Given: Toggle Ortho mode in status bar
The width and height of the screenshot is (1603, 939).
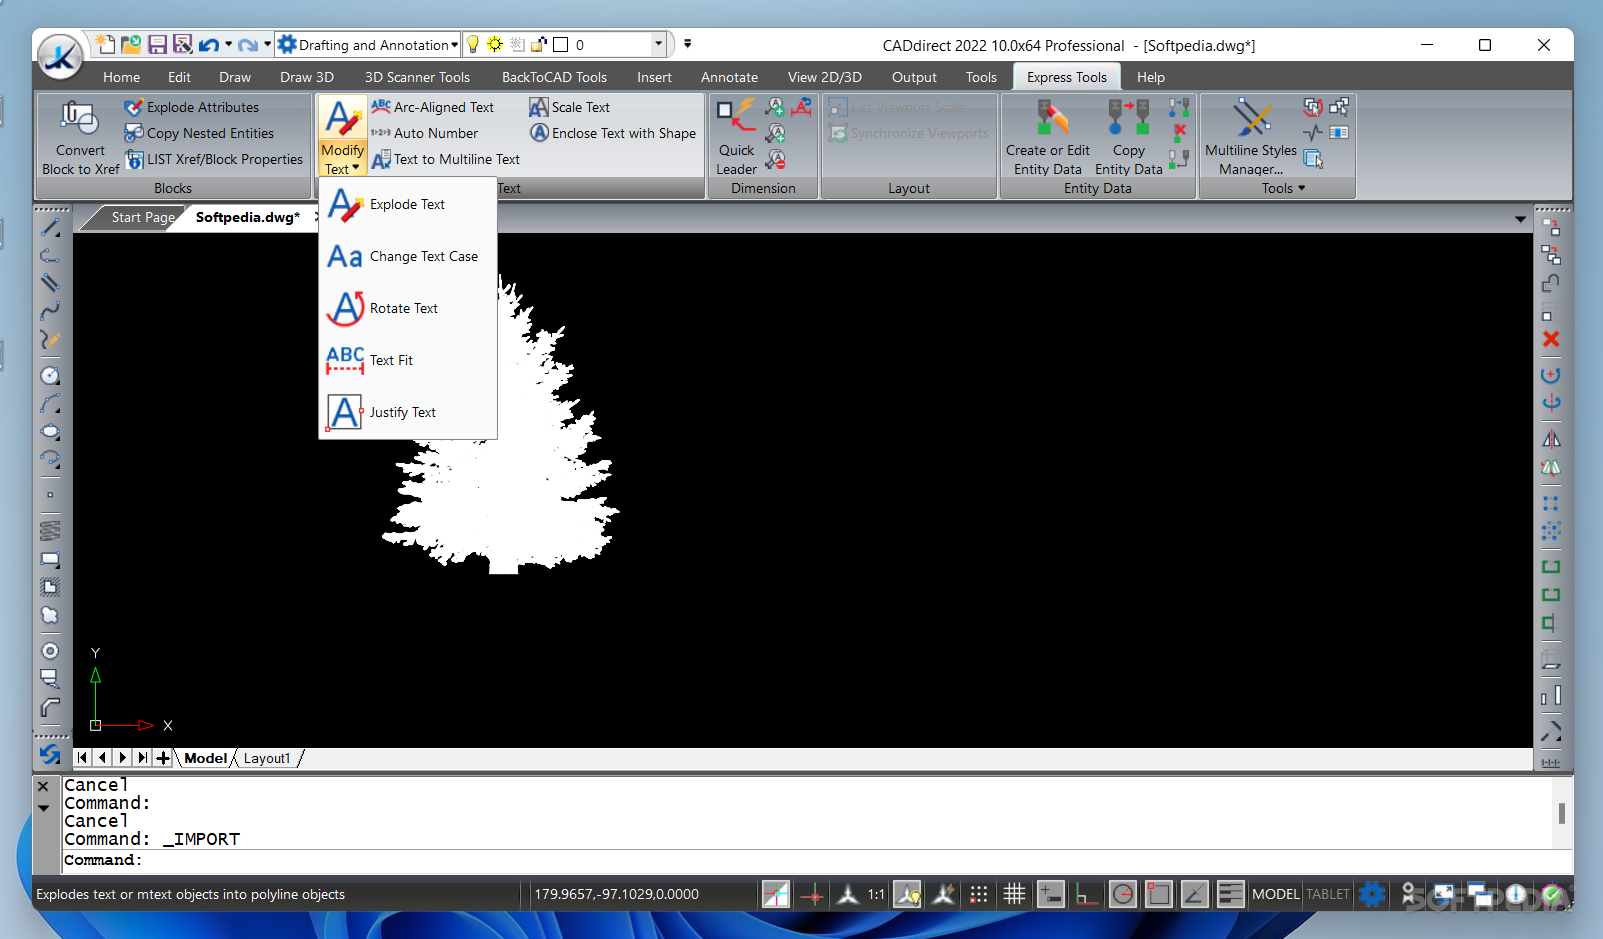Looking at the screenshot, I should [1087, 894].
